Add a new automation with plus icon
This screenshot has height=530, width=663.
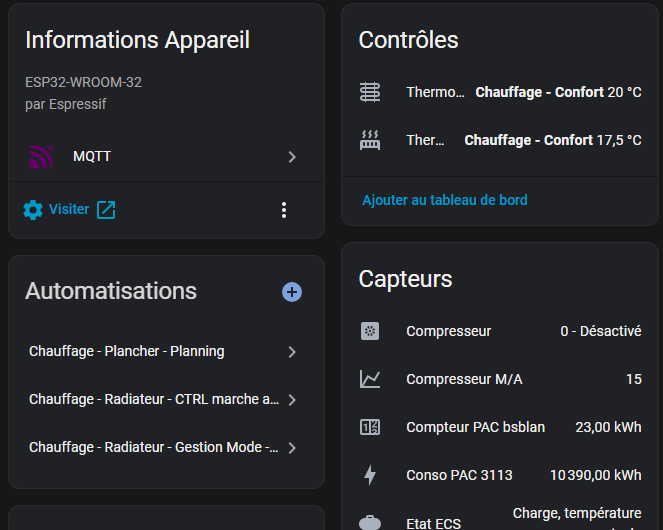(x=292, y=292)
